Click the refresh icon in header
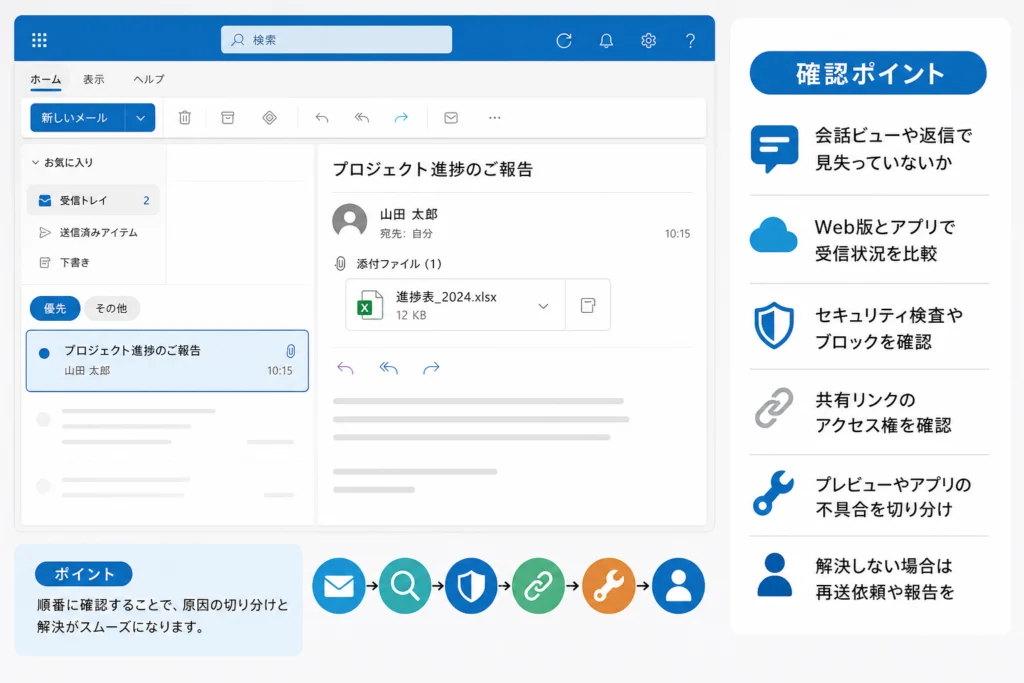The image size is (1024, 683). (x=564, y=40)
